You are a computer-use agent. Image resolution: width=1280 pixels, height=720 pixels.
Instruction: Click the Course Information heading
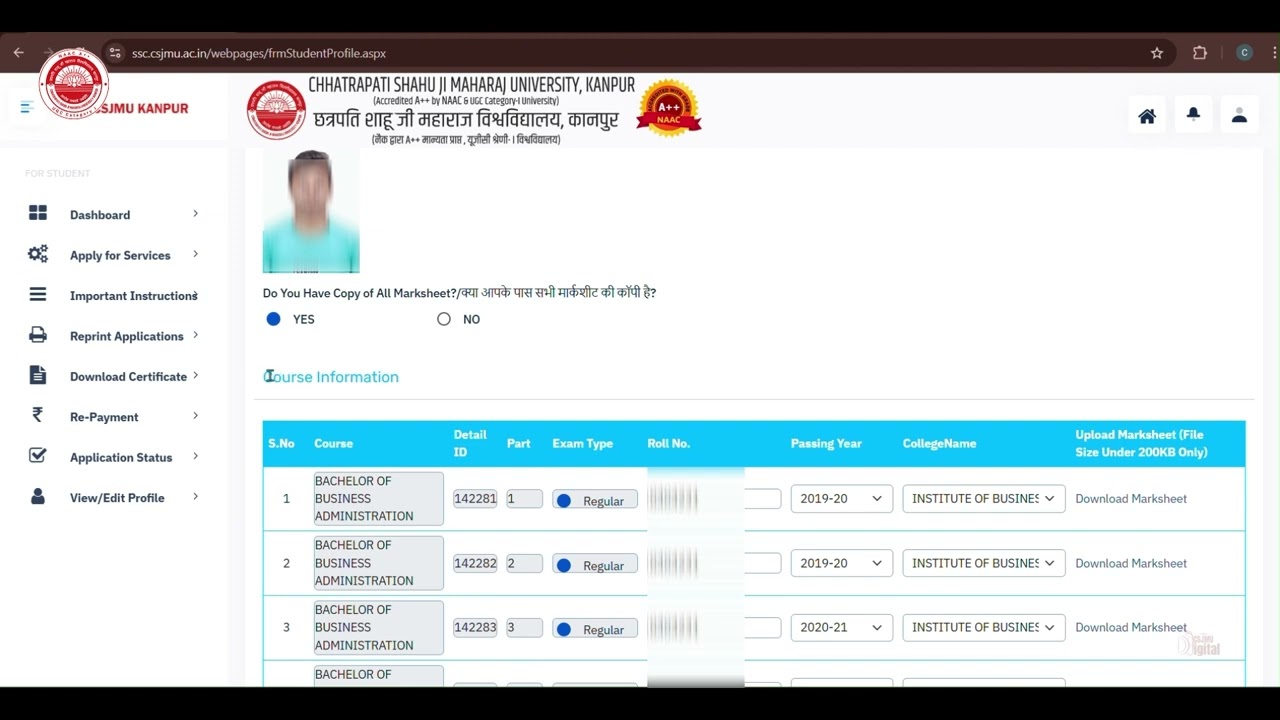(331, 377)
